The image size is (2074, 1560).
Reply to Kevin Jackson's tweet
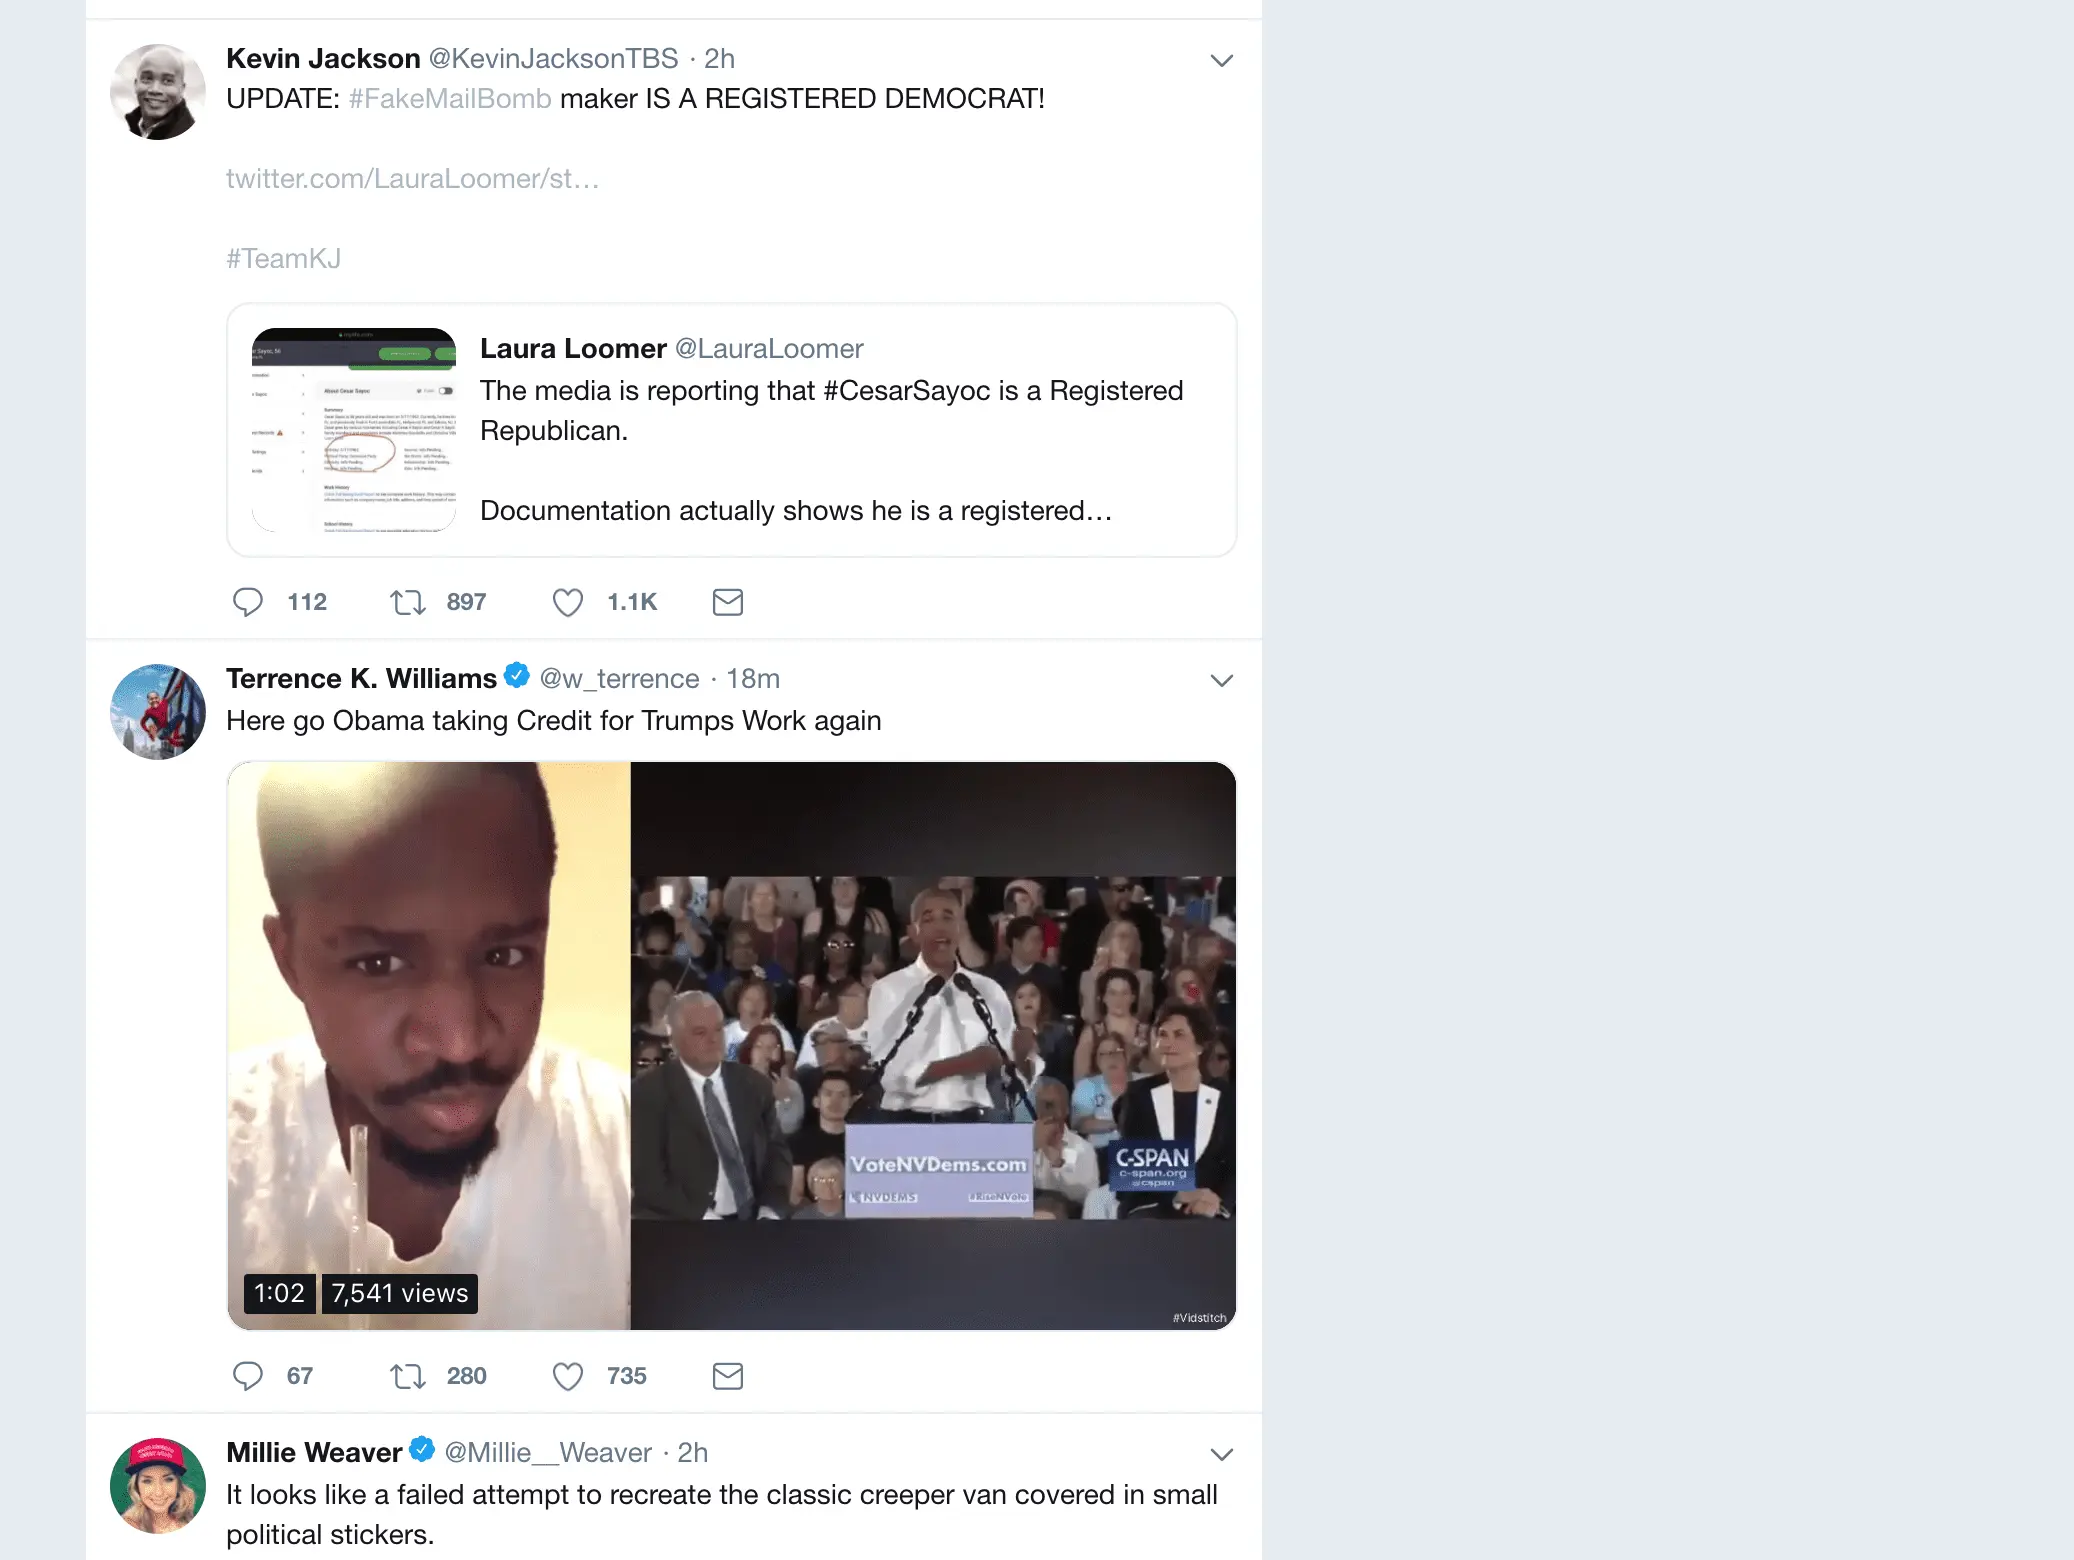coord(248,602)
